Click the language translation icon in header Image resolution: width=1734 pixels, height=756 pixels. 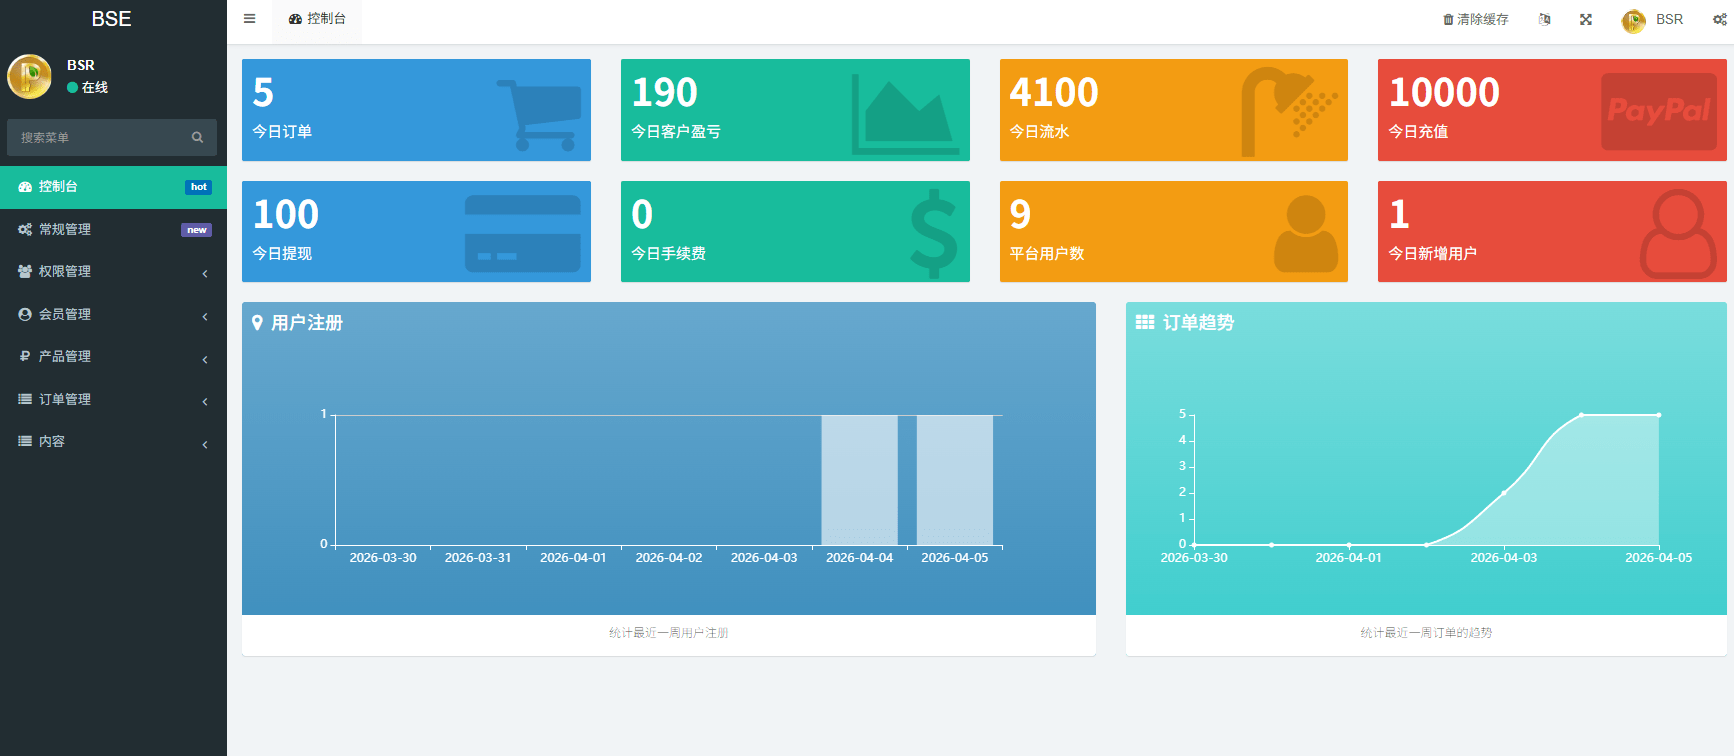[x=1544, y=19]
